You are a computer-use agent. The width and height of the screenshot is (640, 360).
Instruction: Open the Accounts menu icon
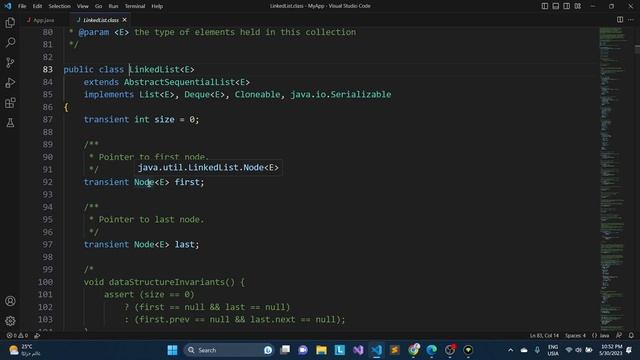click(x=10, y=301)
